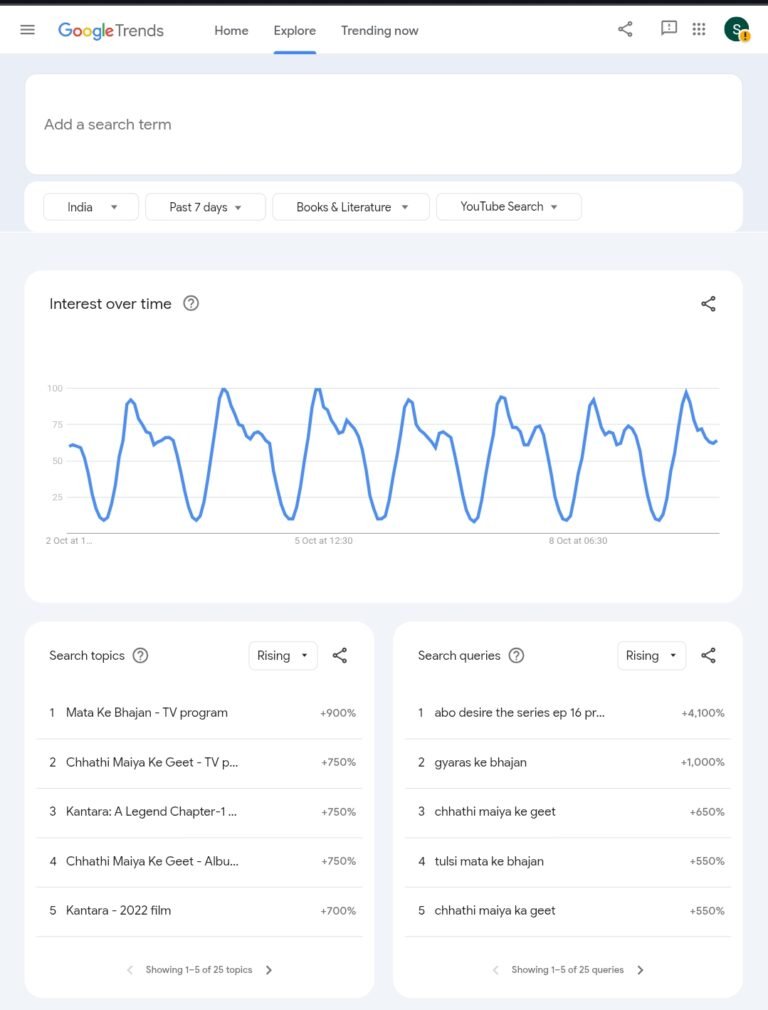Share the Search queries list

(708, 655)
